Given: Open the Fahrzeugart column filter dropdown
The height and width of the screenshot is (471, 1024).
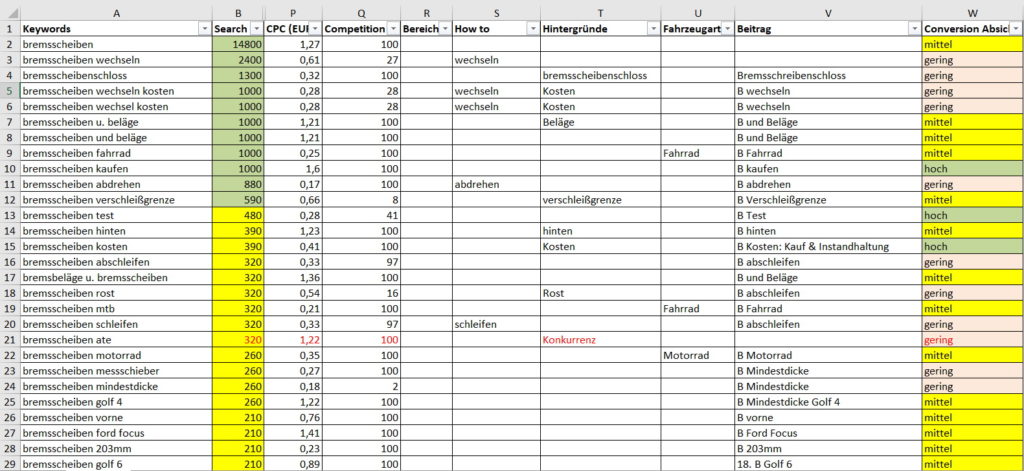Looking at the screenshot, I should pos(727,29).
